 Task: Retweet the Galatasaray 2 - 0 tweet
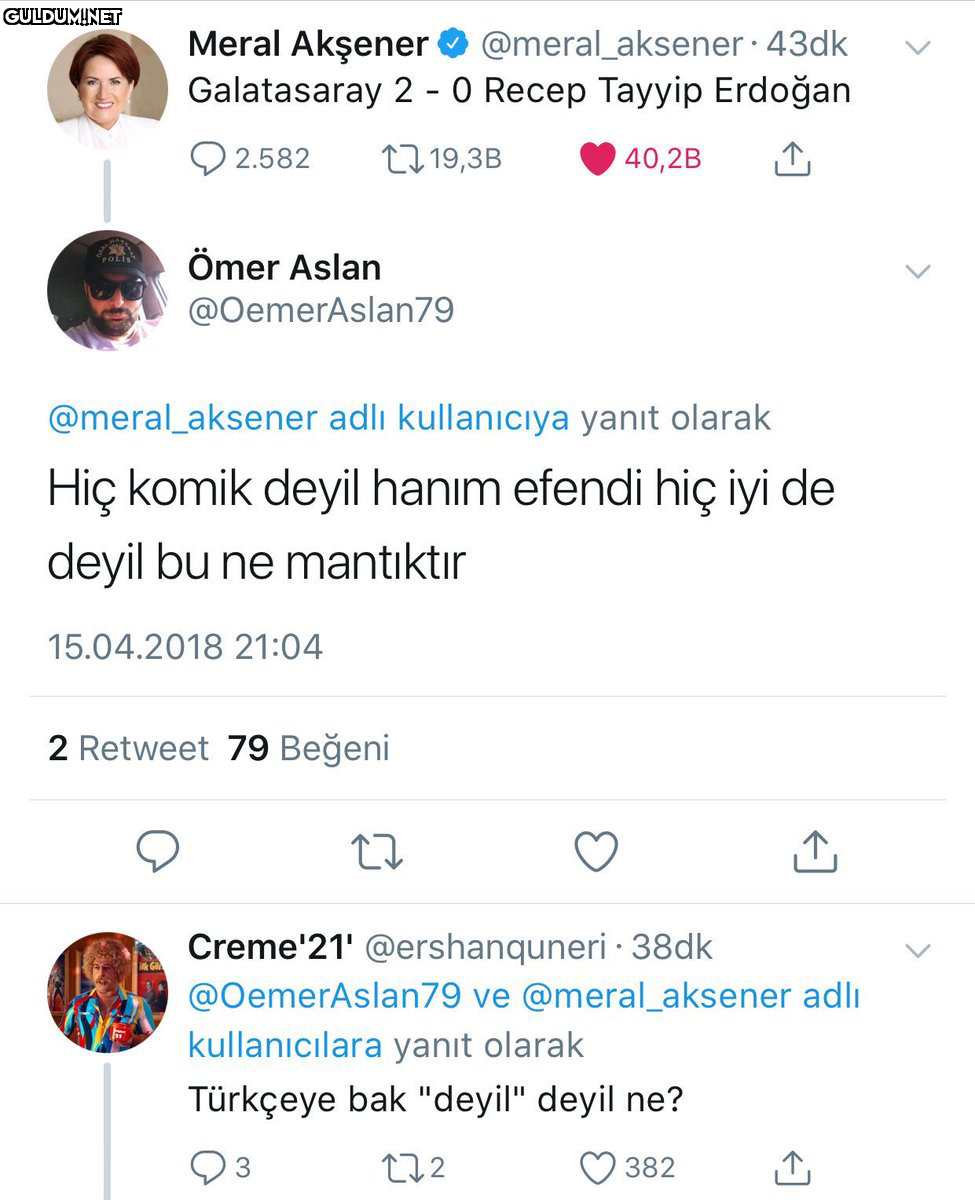pos(400,158)
